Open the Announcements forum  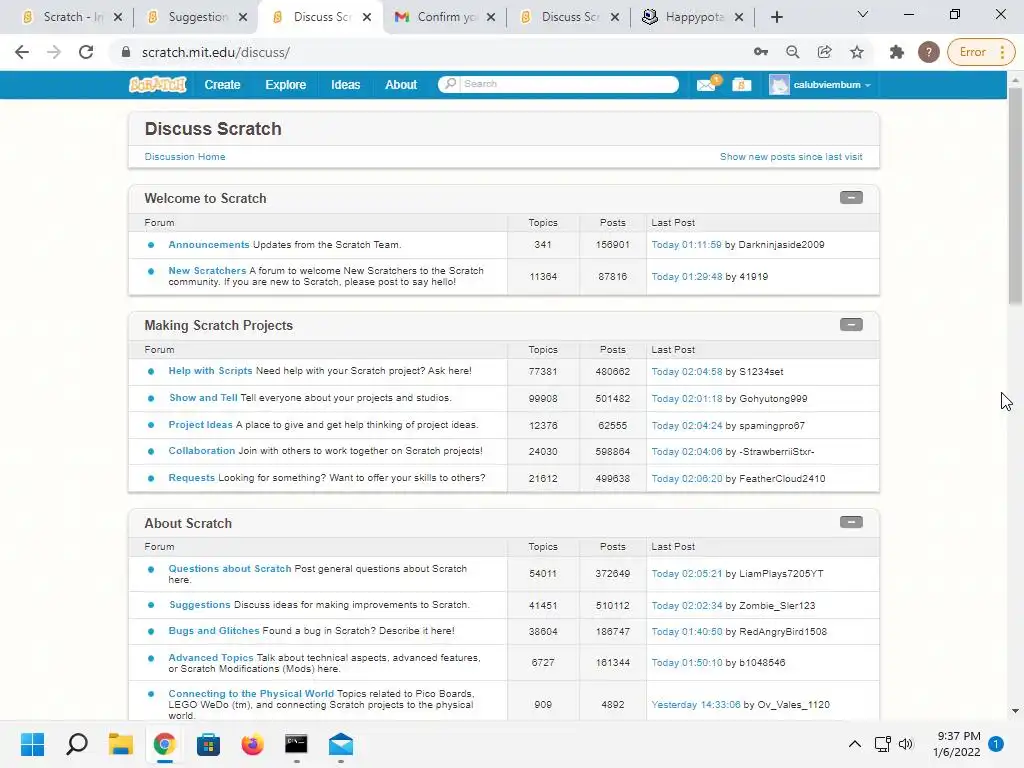pyautogui.click(x=208, y=244)
